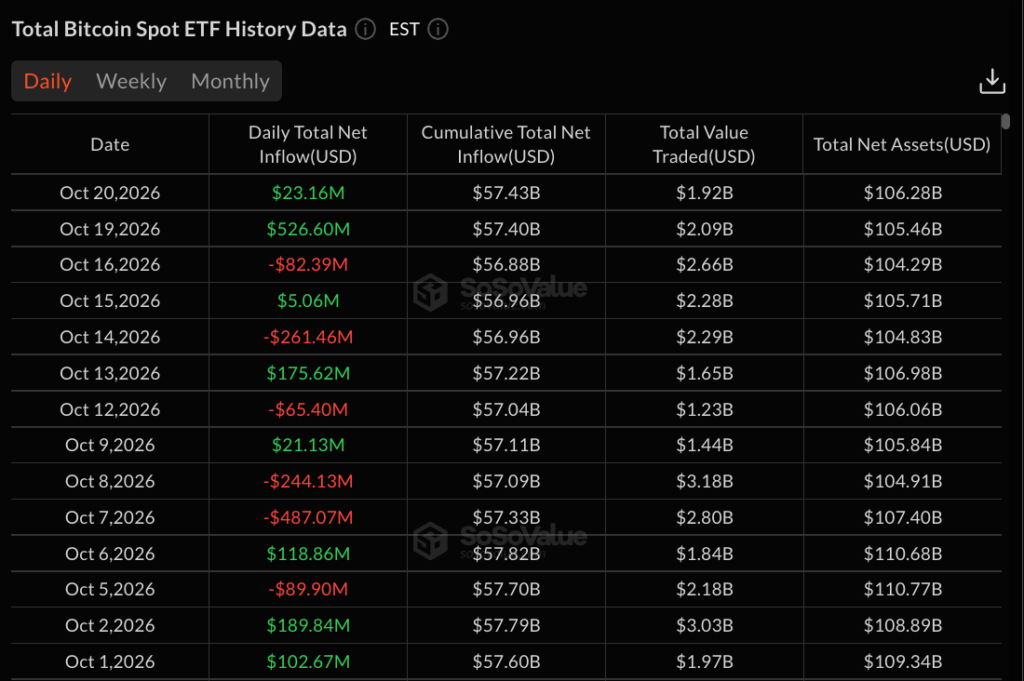
Task: Select the Oct 15,2026 date cell
Action: [110, 300]
